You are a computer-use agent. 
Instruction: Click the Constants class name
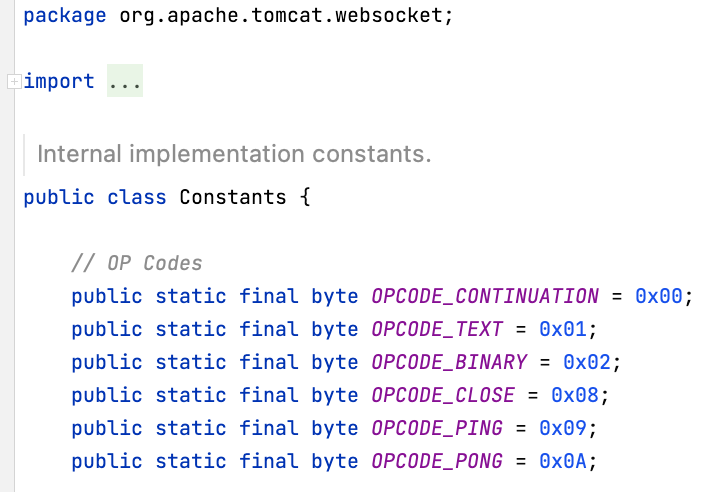(233, 196)
